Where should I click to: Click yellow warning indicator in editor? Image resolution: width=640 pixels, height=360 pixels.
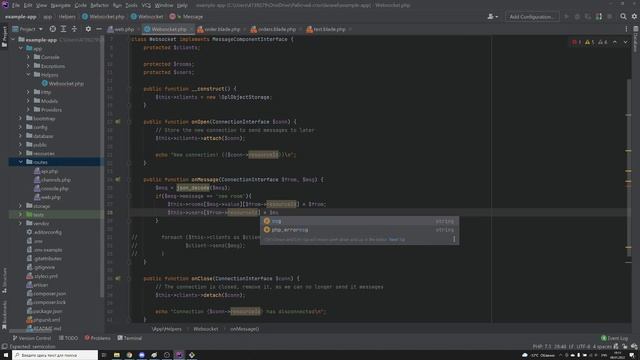pos(589,42)
